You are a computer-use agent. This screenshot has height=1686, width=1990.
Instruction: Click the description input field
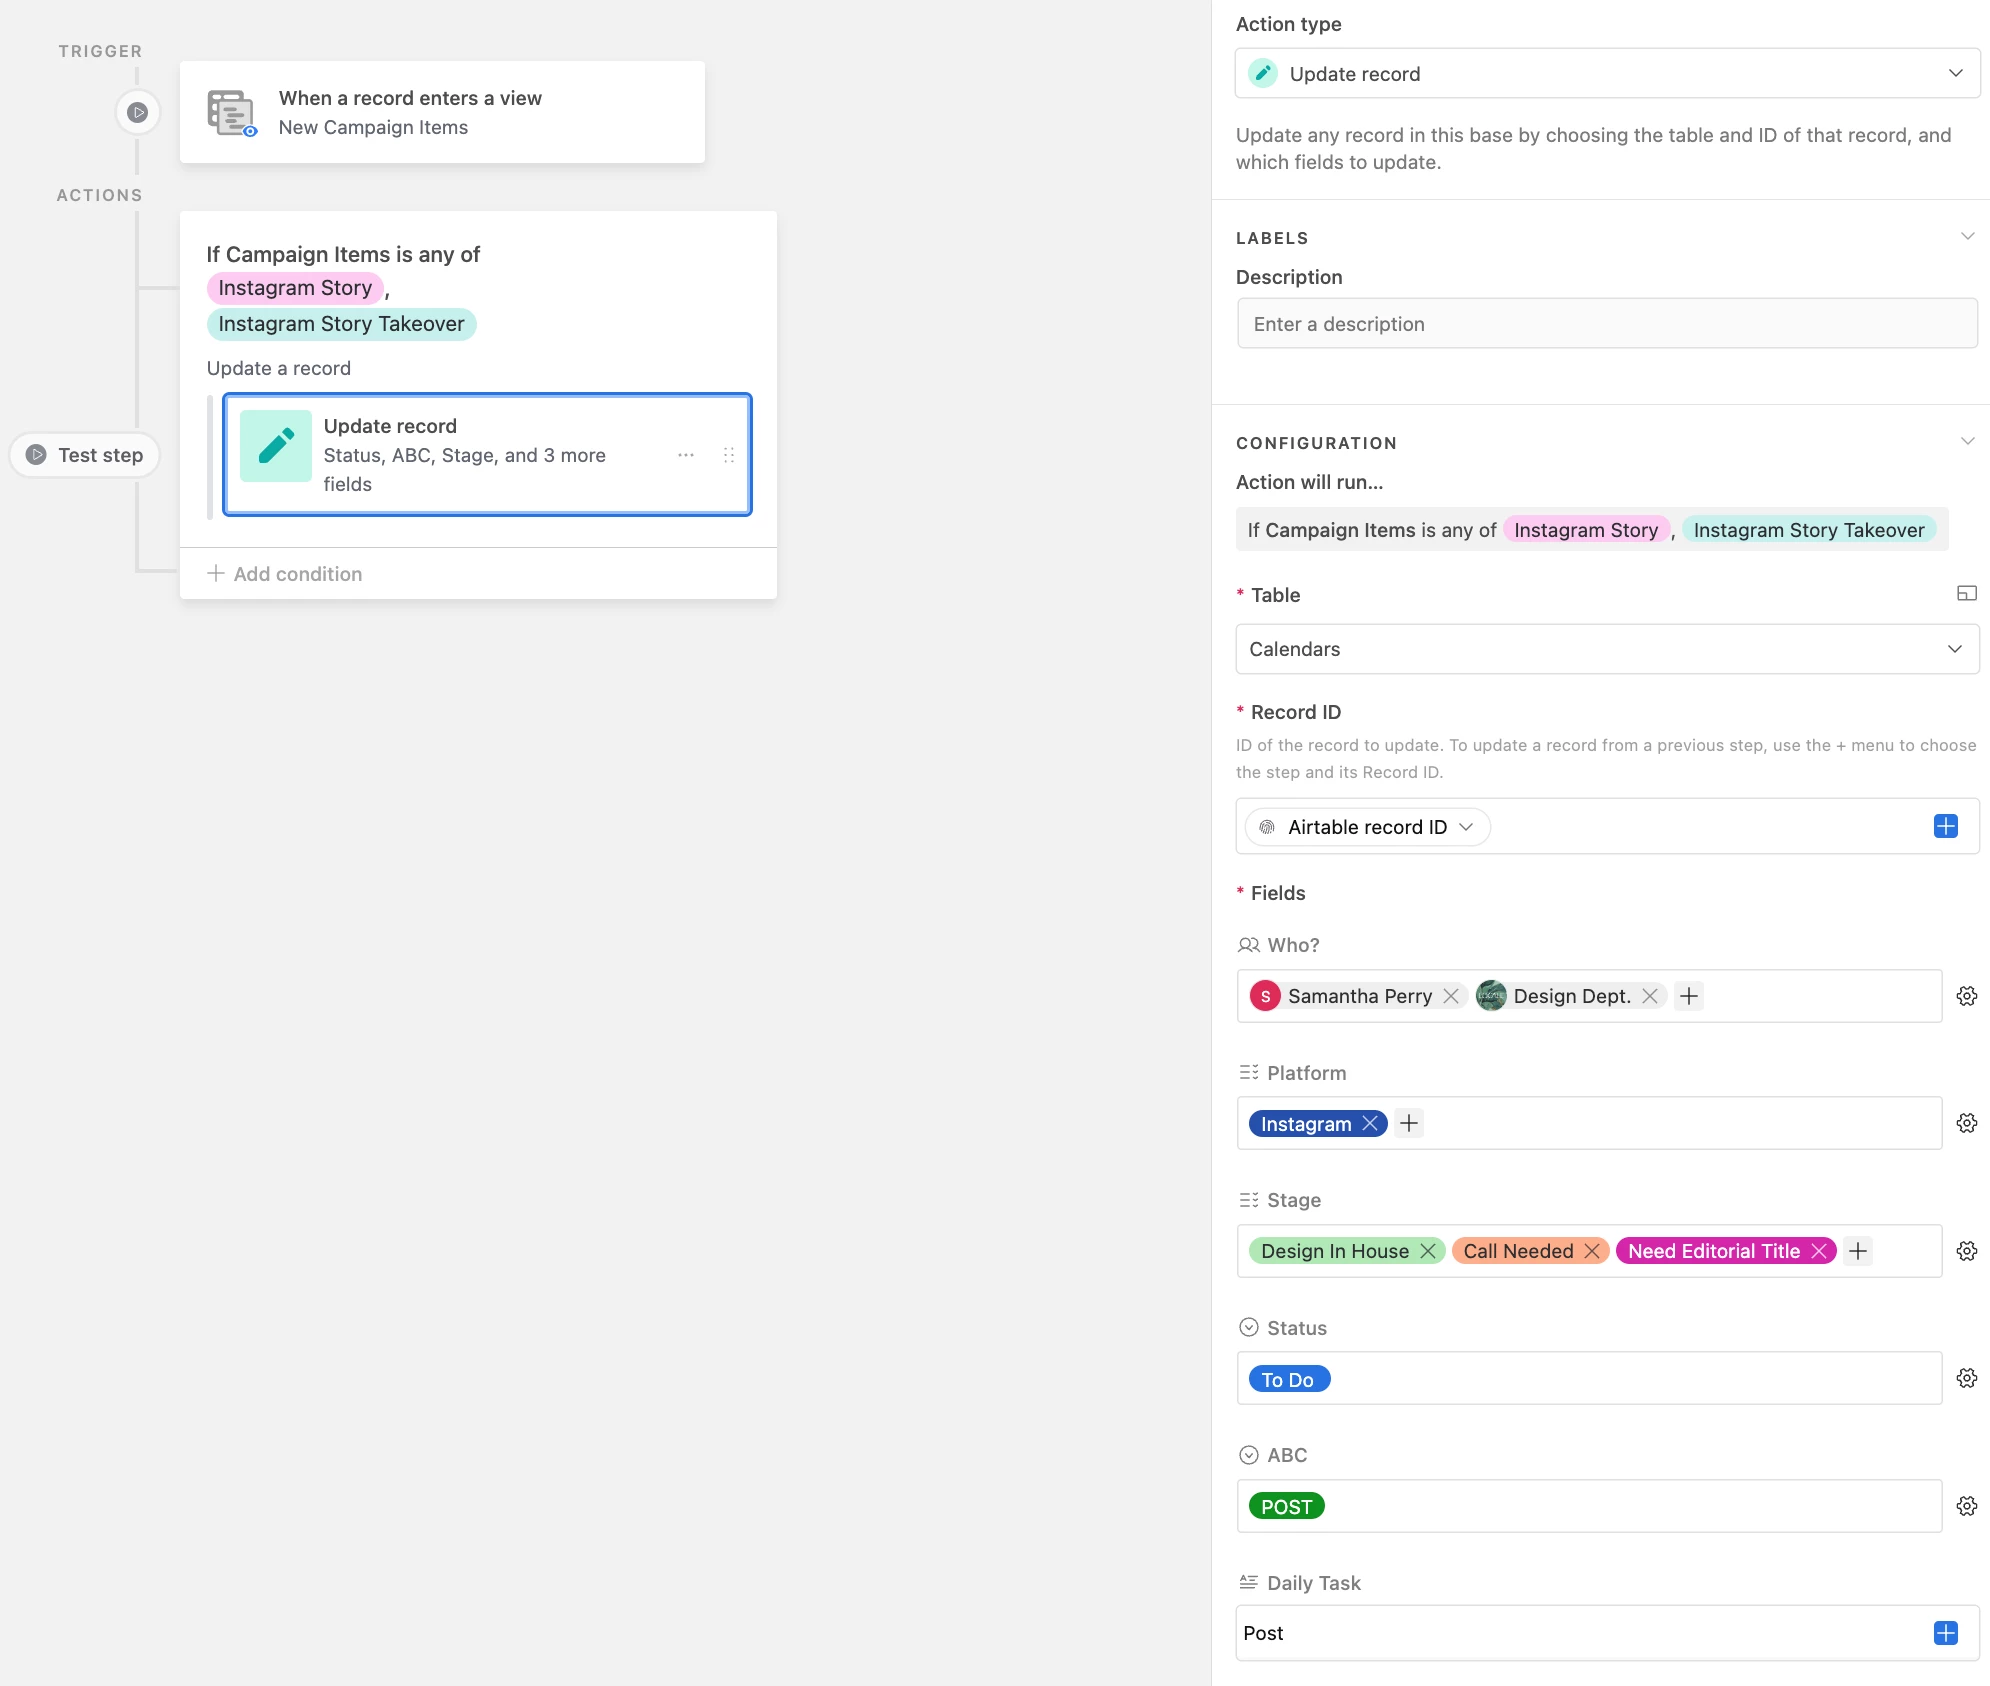click(1607, 324)
